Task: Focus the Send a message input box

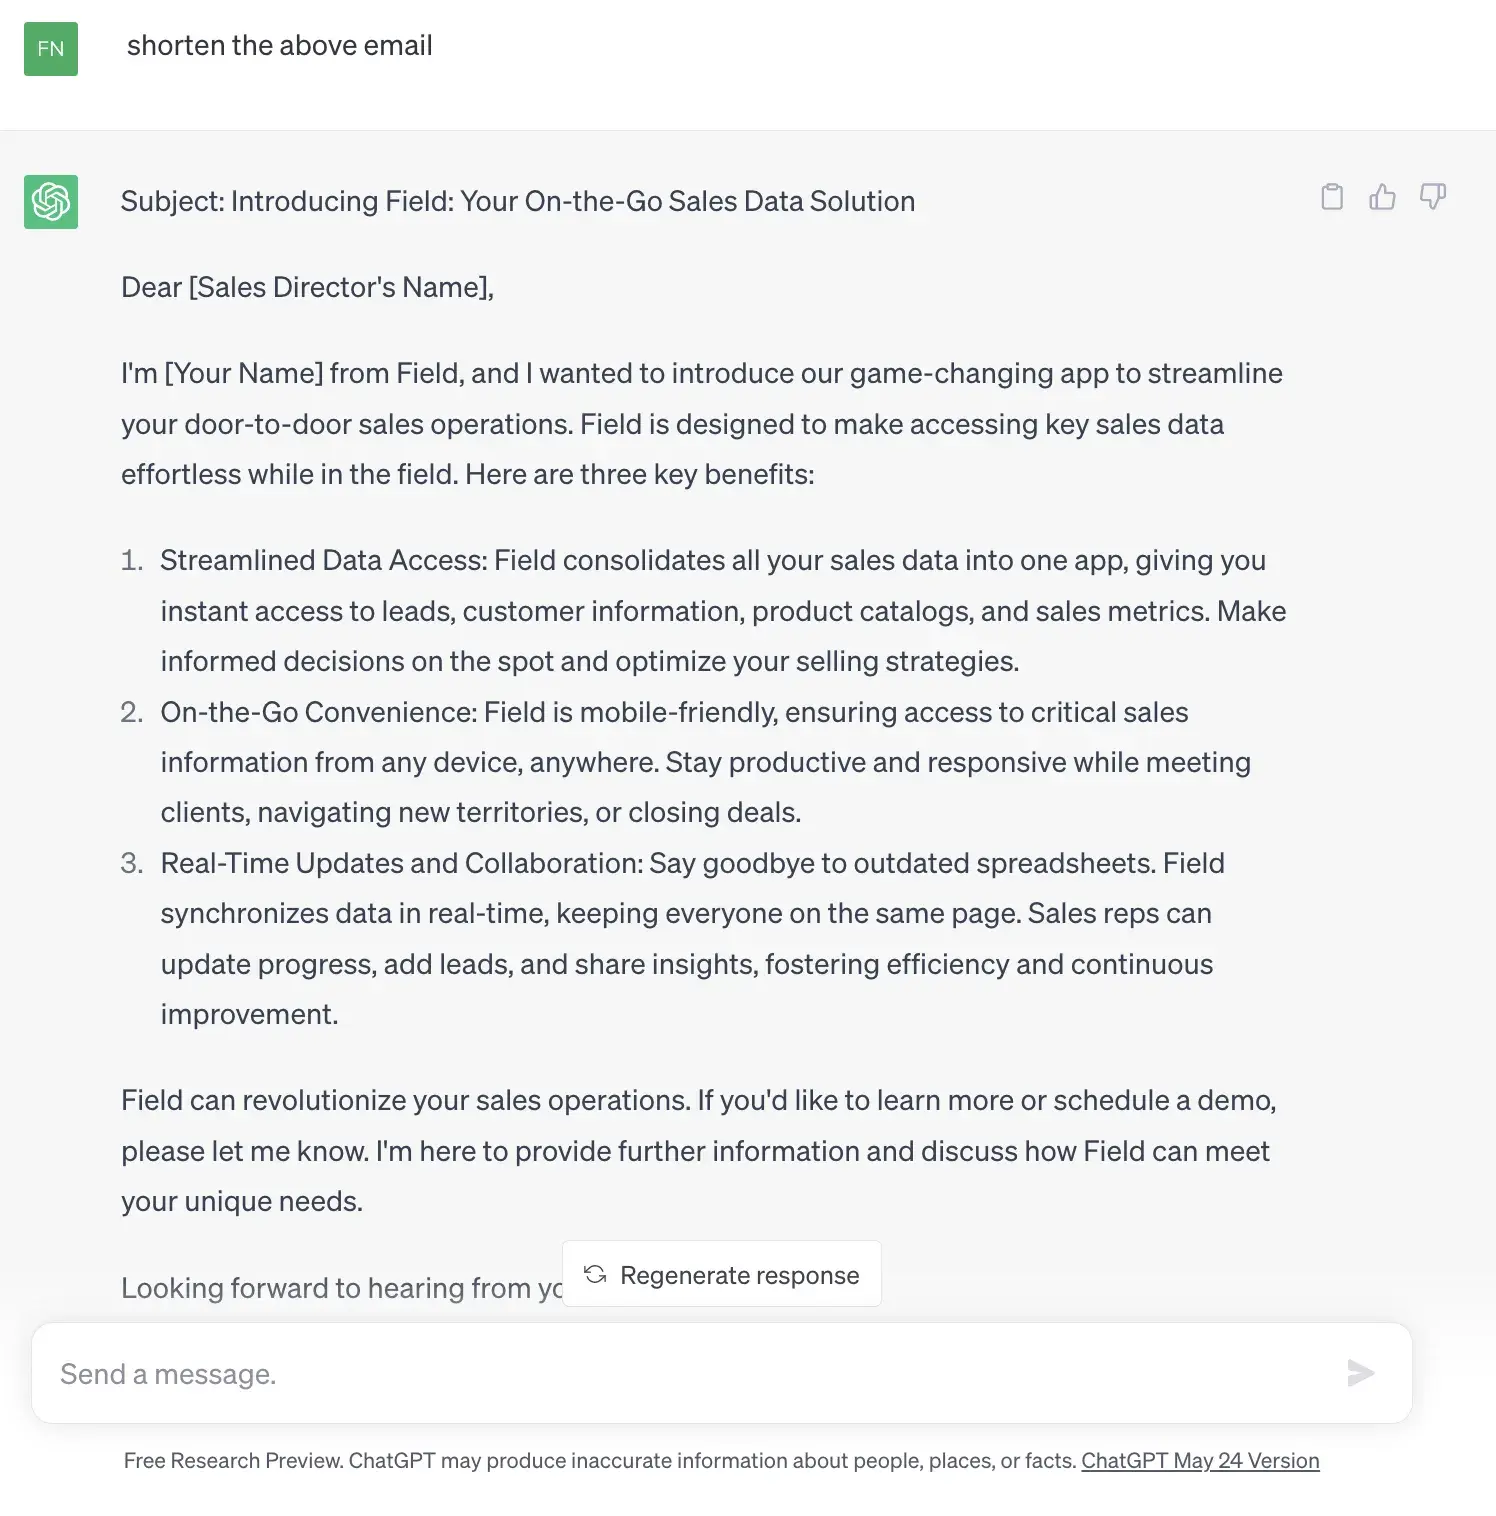Action: [680, 1373]
